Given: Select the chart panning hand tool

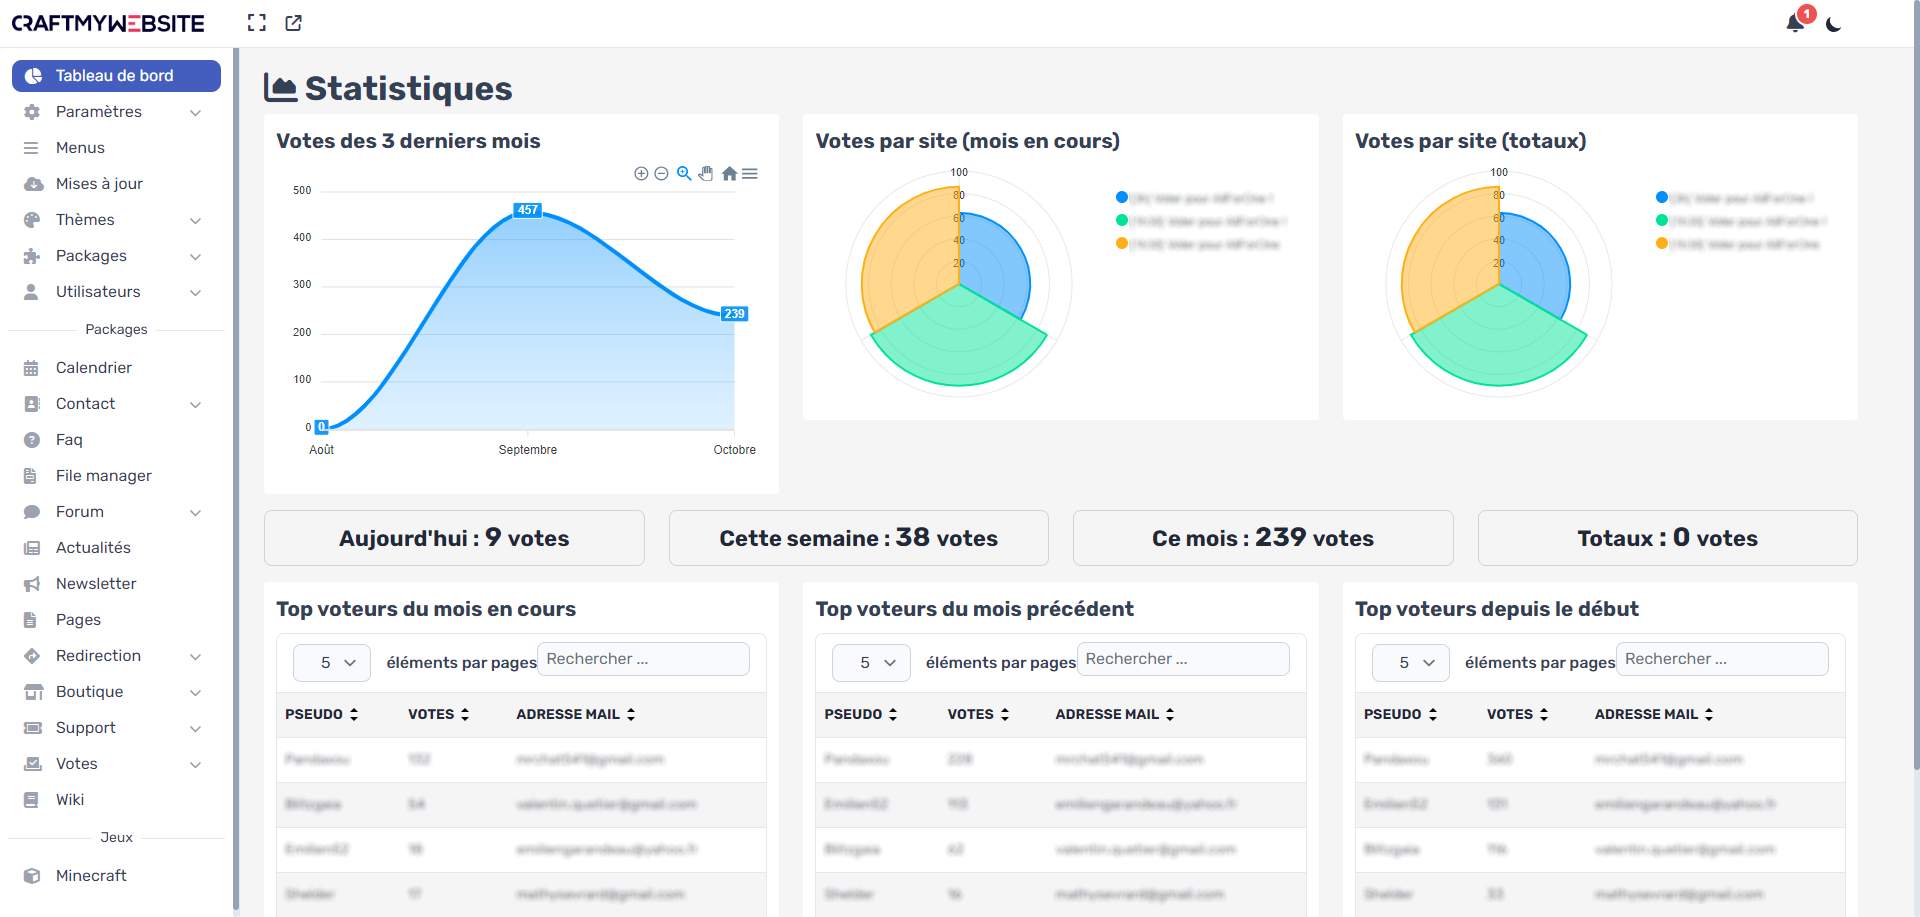Looking at the screenshot, I should [706, 173].
